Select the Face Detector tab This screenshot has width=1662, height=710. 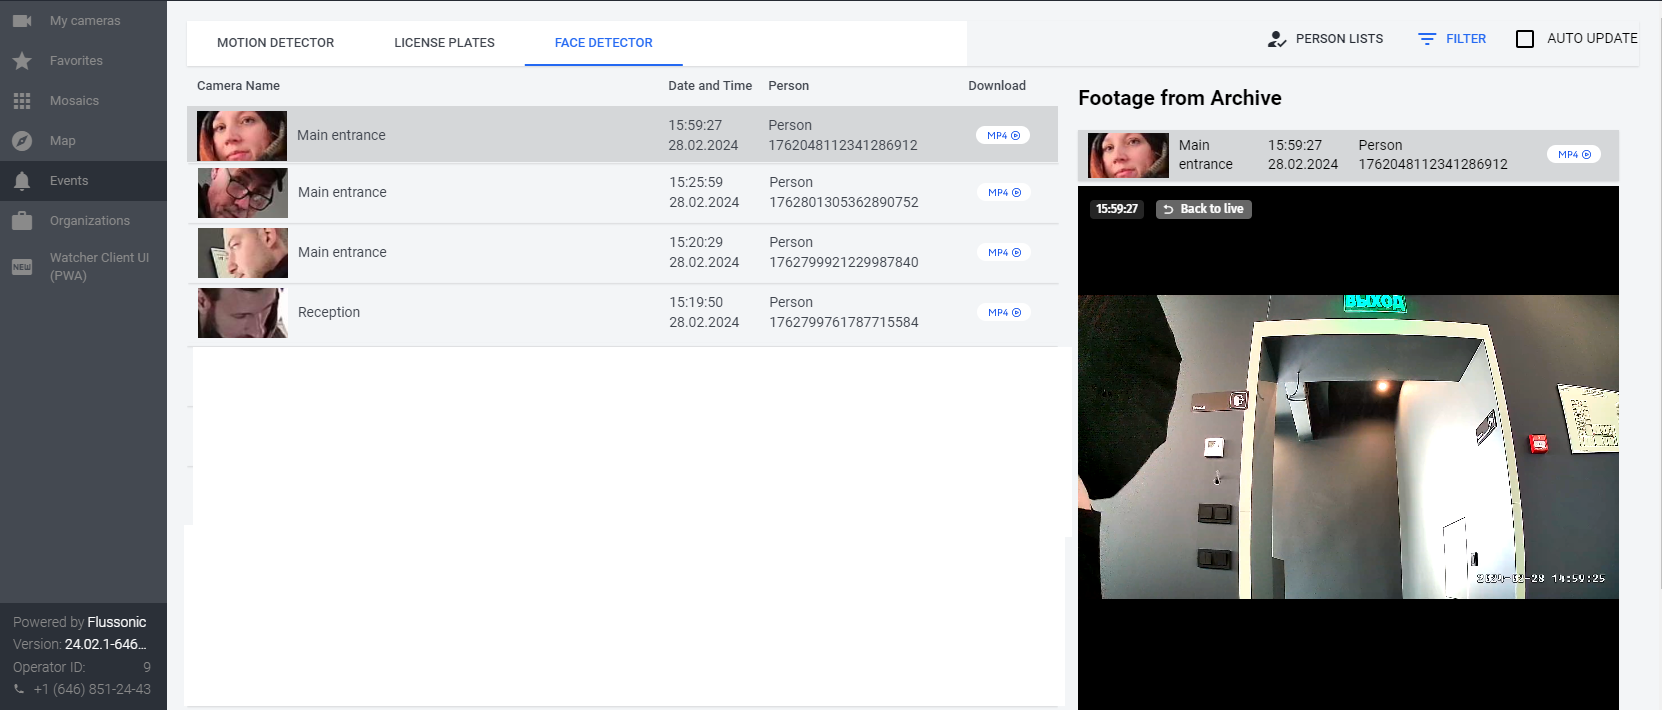point(603,43)
